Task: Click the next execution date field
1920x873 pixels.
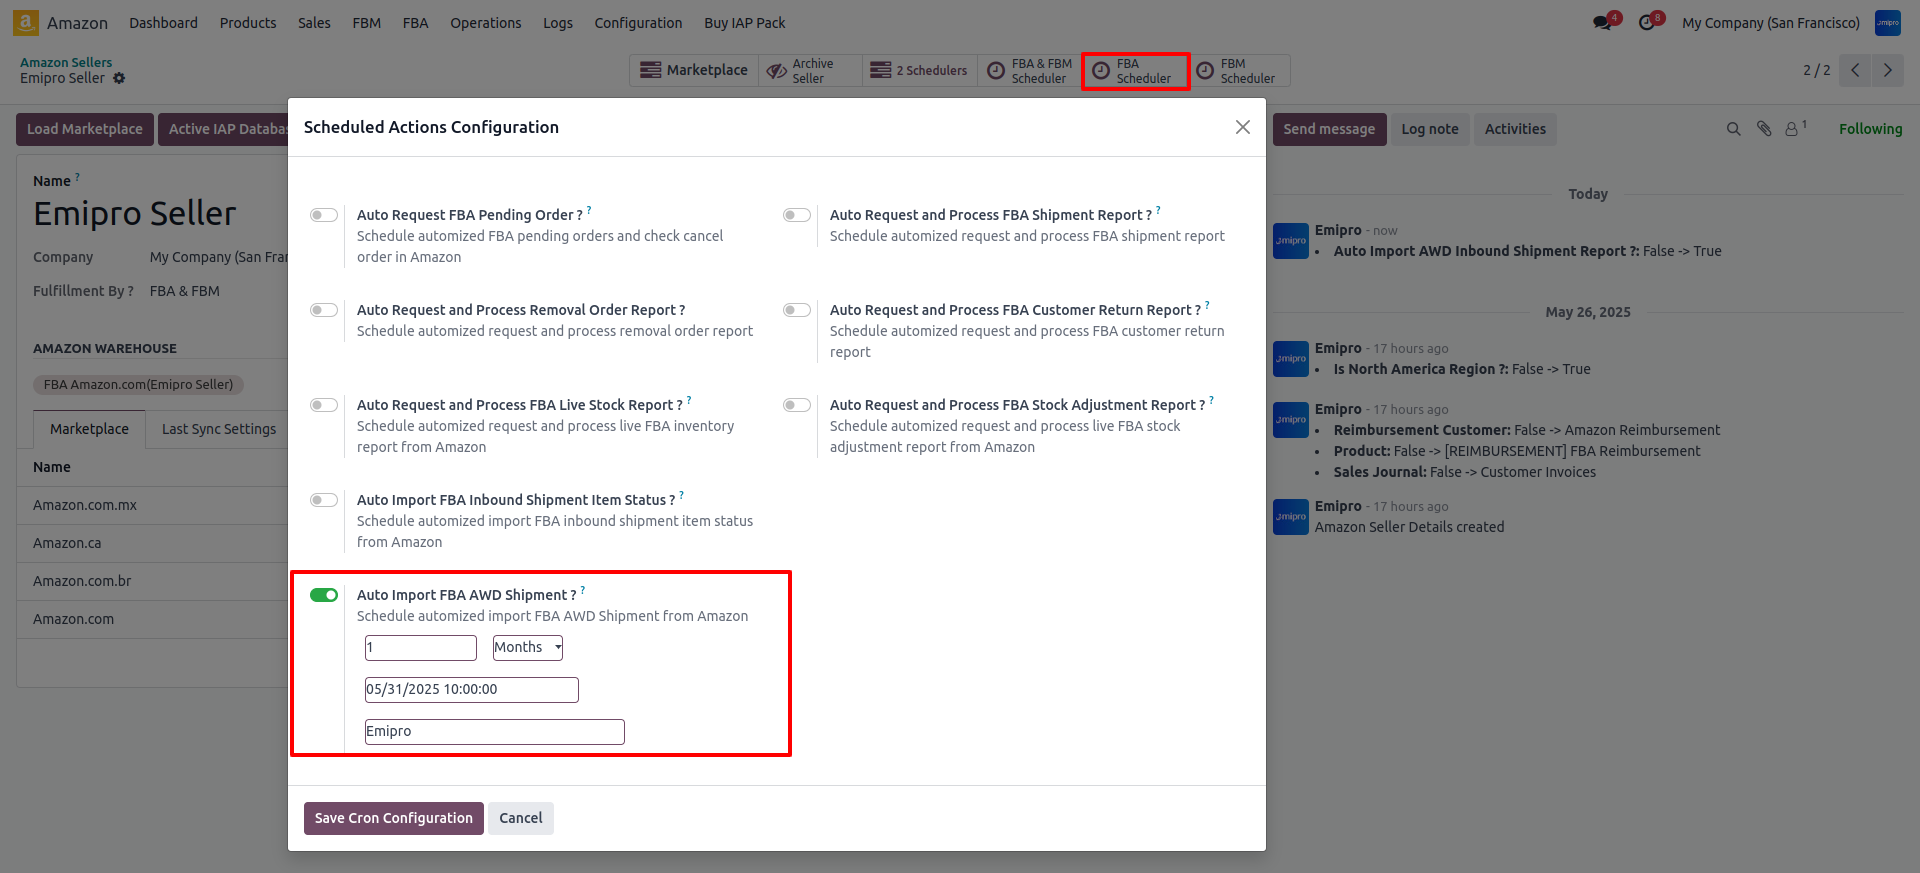Action: 471,690
